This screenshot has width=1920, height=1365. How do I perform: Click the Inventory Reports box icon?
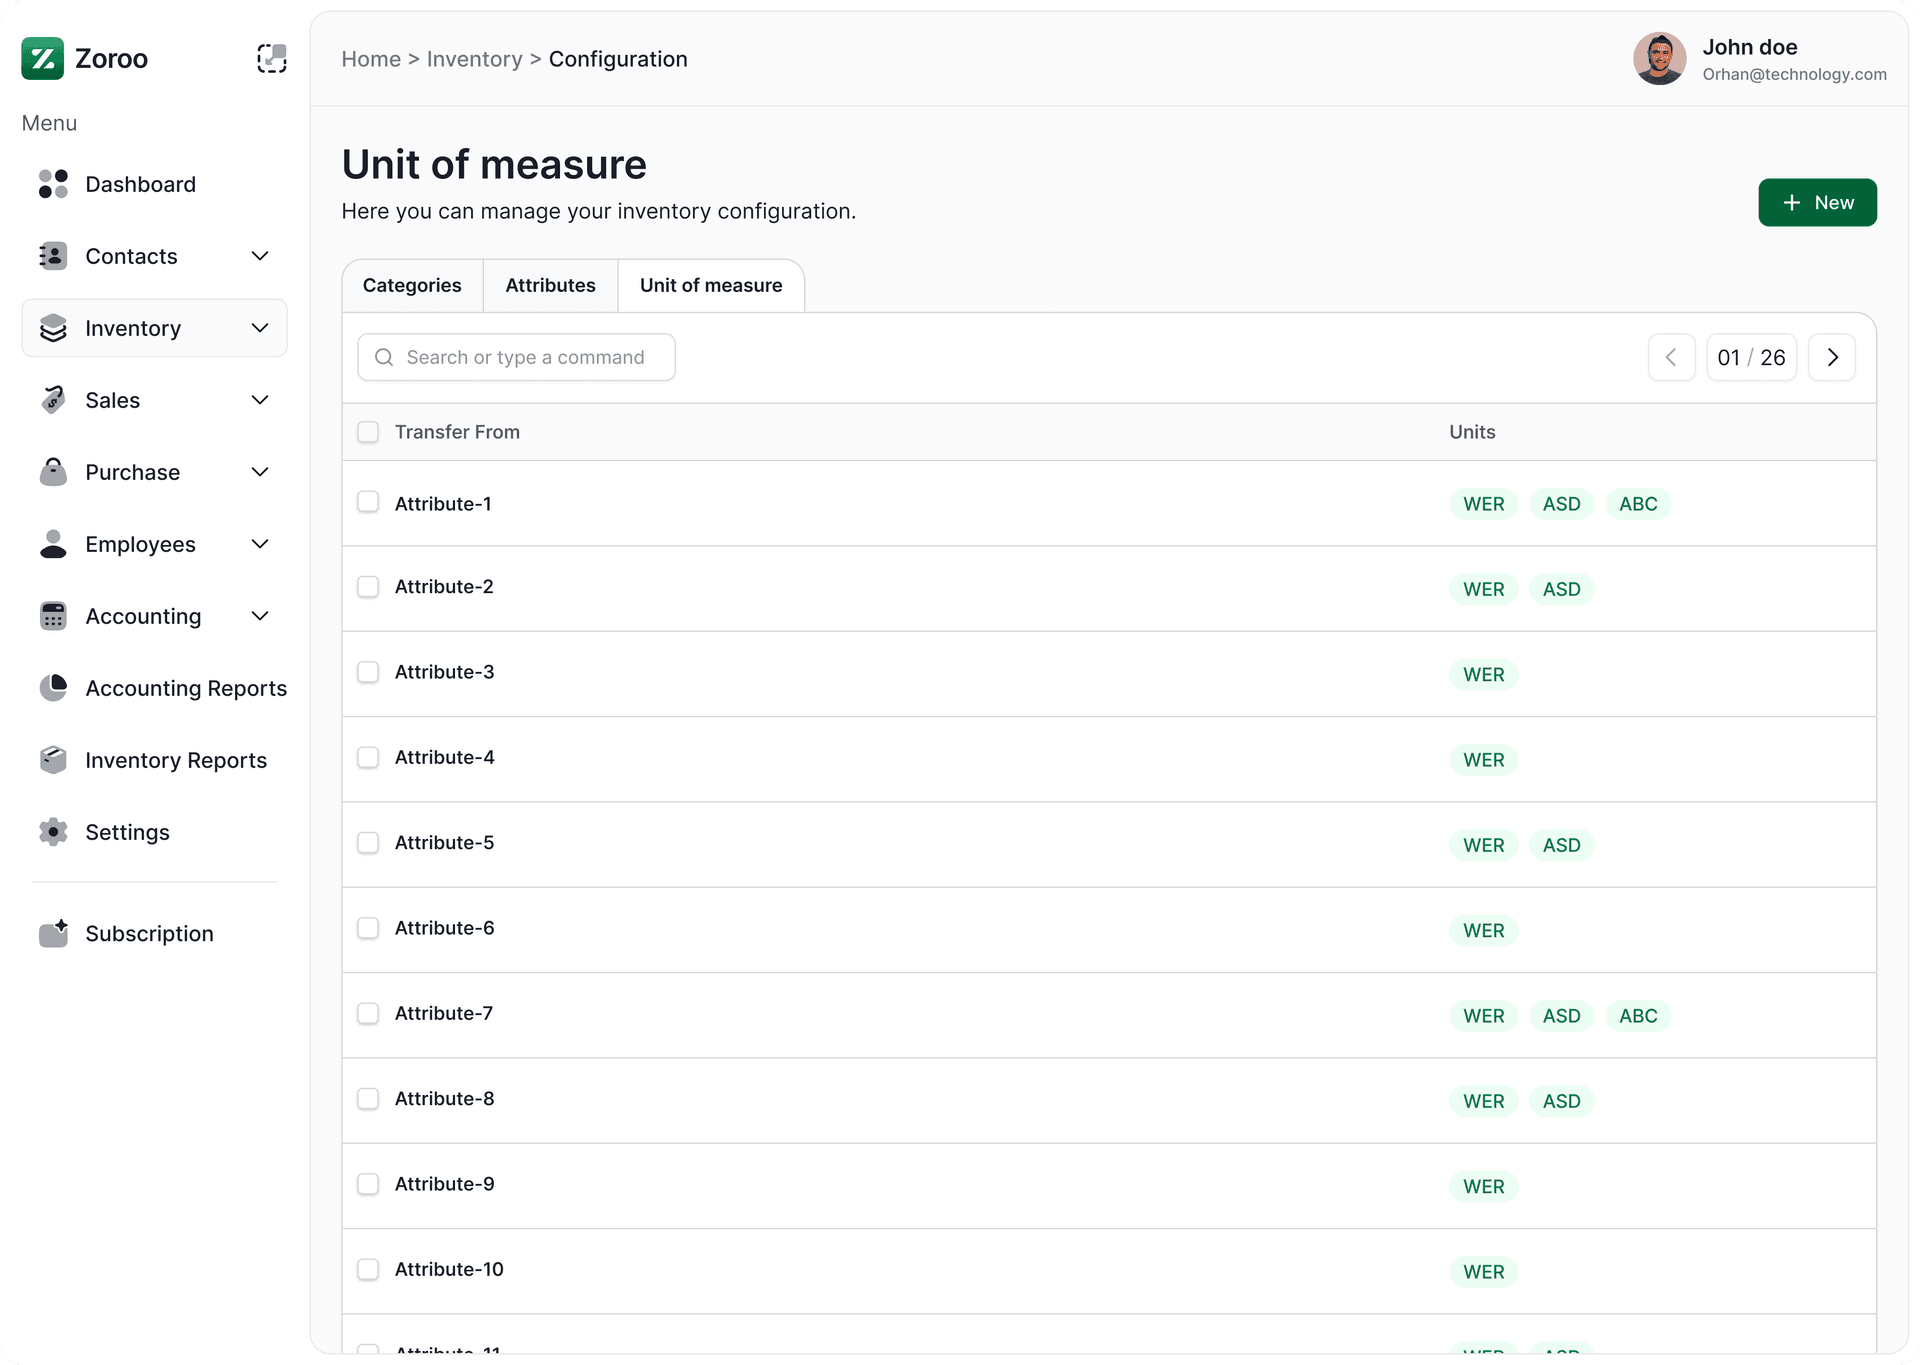tap(53, 760)
